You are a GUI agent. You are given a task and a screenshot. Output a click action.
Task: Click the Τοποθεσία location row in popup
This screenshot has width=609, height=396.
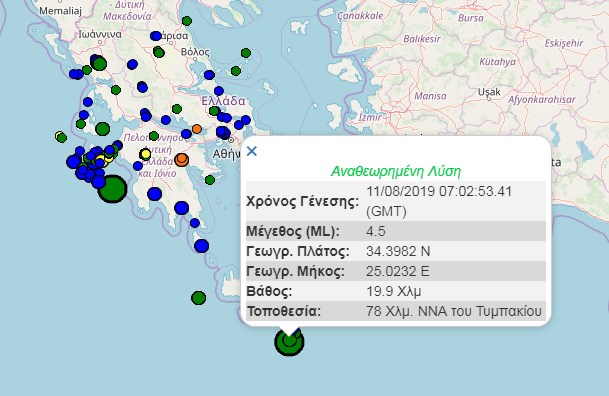tap(396, 311)
